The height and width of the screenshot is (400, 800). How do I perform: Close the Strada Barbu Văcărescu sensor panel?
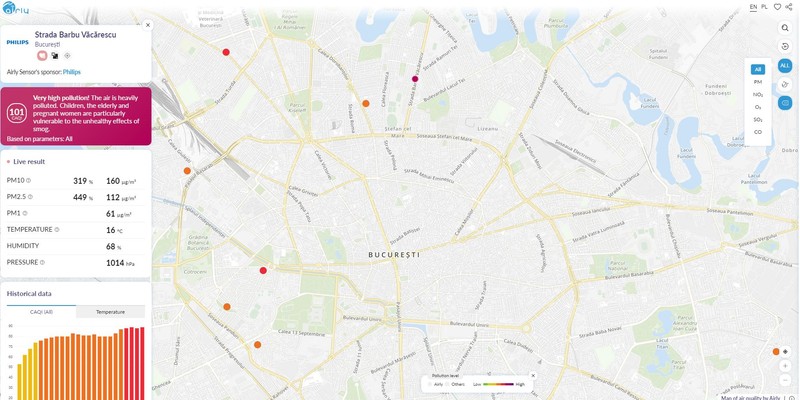click(148, 24)
